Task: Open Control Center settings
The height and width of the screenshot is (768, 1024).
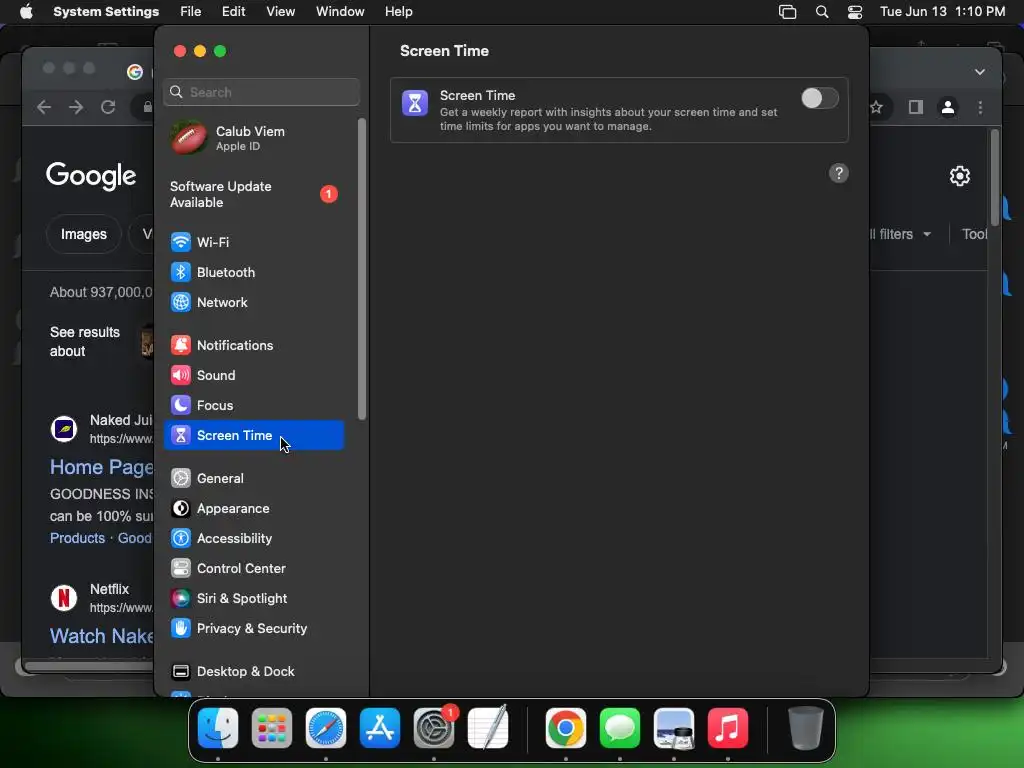Action: (x=253, y=569)
